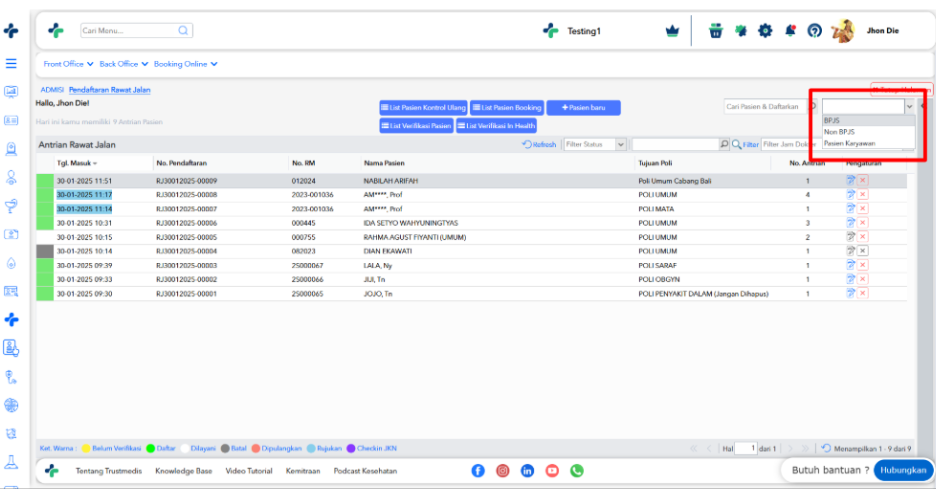936x489 pixels.
Task: Open the Instagram icon in footer
Action: pyautogui.click(x=503, y=470)
